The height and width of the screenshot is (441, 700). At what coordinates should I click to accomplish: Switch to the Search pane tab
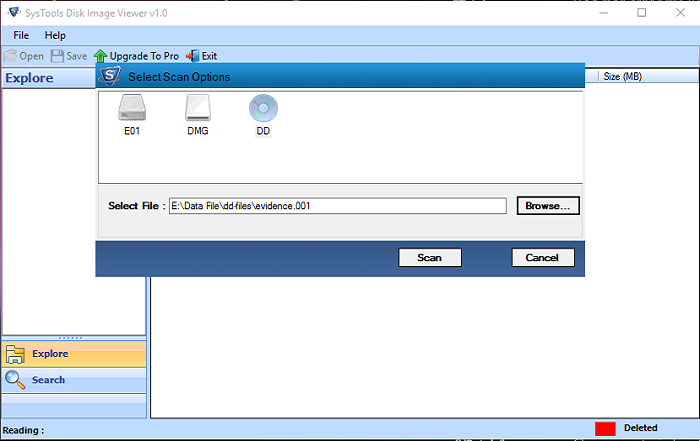tap(74, 380)
